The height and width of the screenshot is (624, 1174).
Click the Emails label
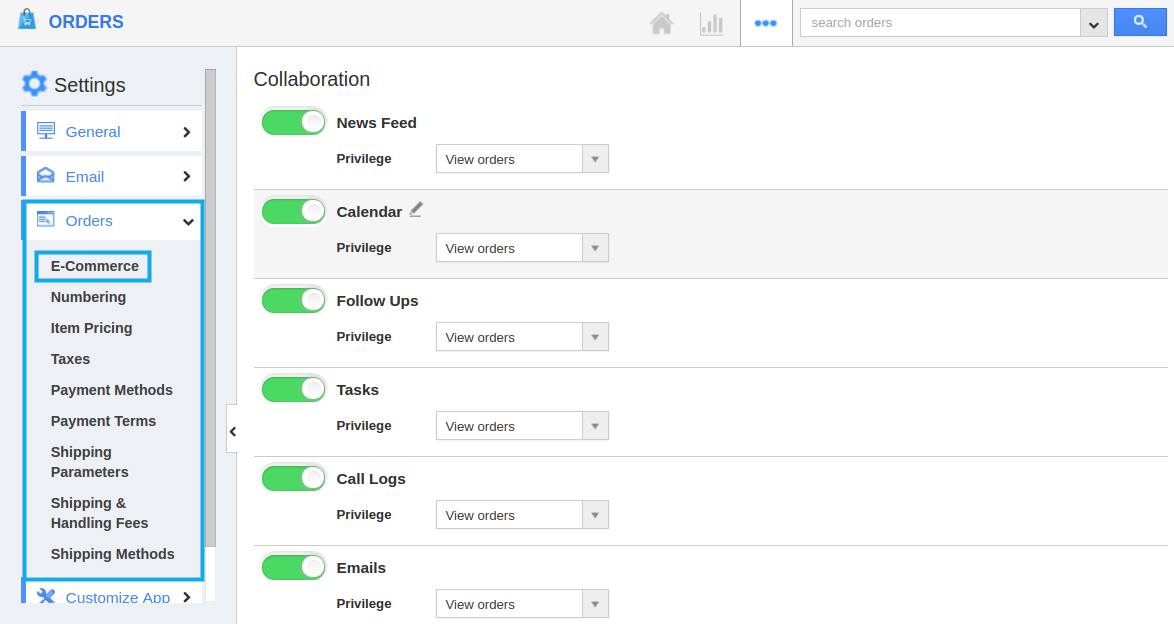pos(361,568)
